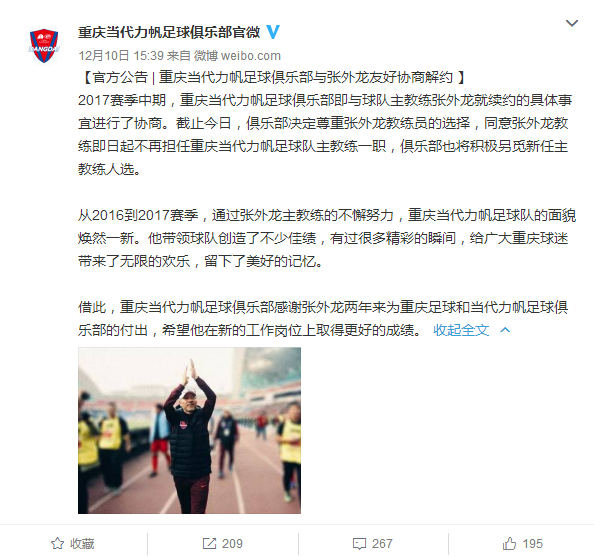Click the 微博 weibo.com source link
594x557 pixels.
237,56
